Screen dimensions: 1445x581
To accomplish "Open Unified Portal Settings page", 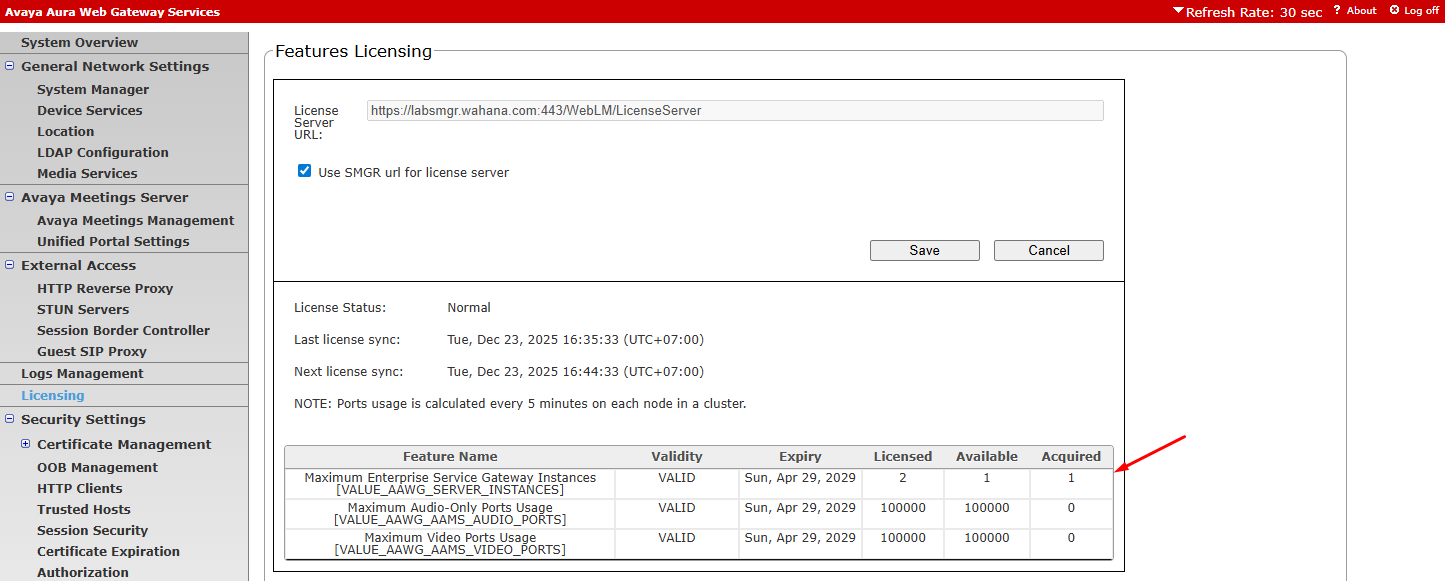I will click(x=113, y=241).
